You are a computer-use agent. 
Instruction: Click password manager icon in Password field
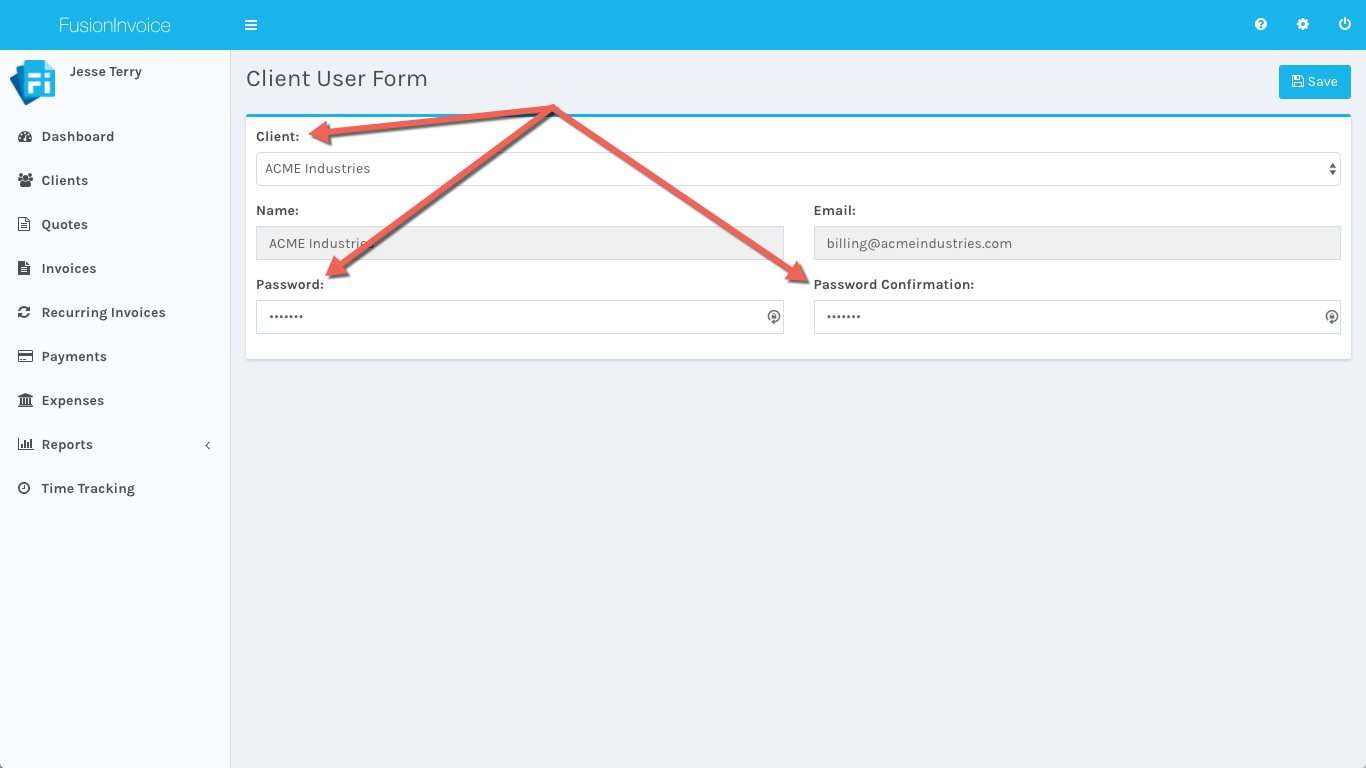773,317
